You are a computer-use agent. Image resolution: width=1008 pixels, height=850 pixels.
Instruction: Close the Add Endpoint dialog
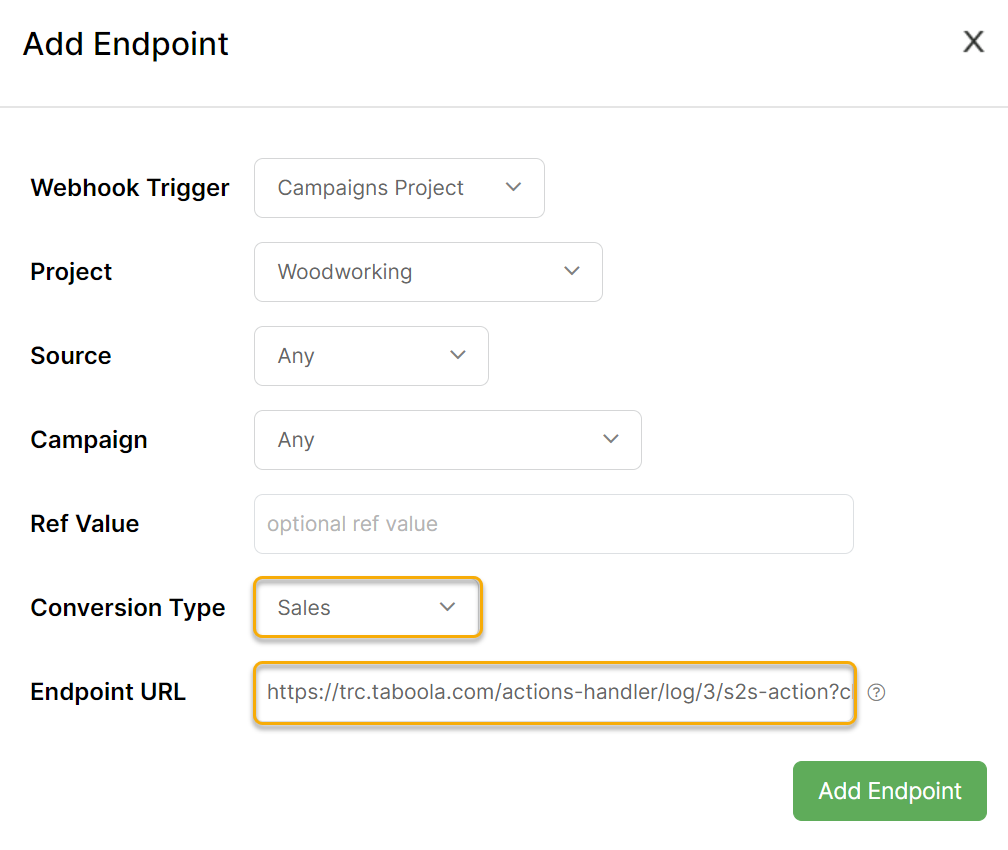[x=973, y=42]
